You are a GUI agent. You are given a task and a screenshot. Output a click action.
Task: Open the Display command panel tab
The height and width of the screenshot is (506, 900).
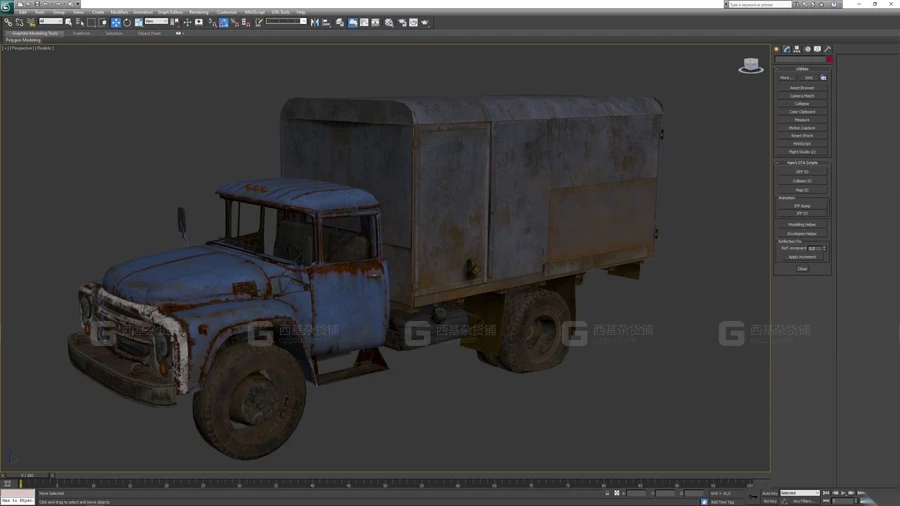817,49
